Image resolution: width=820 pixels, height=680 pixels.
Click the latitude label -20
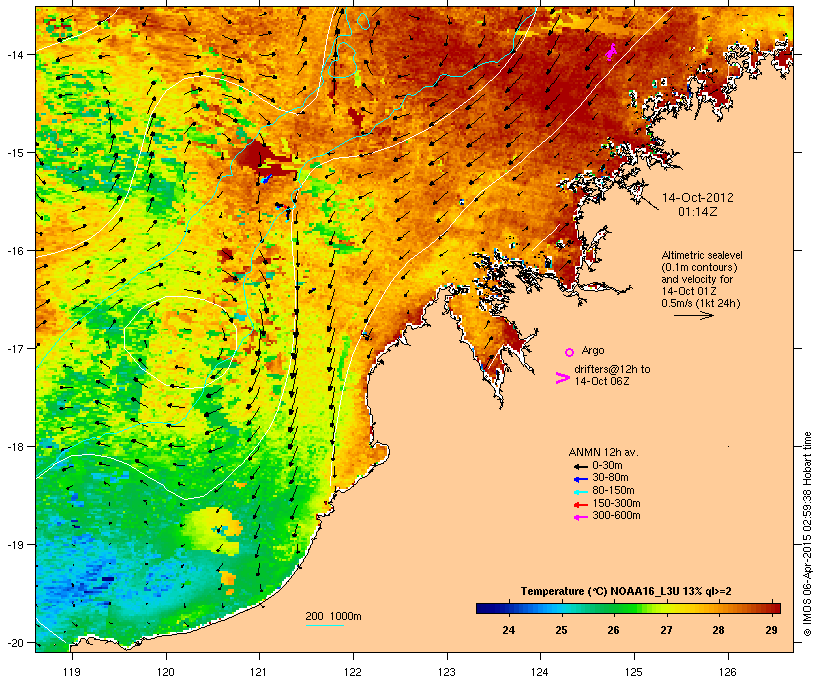(15, 642)
